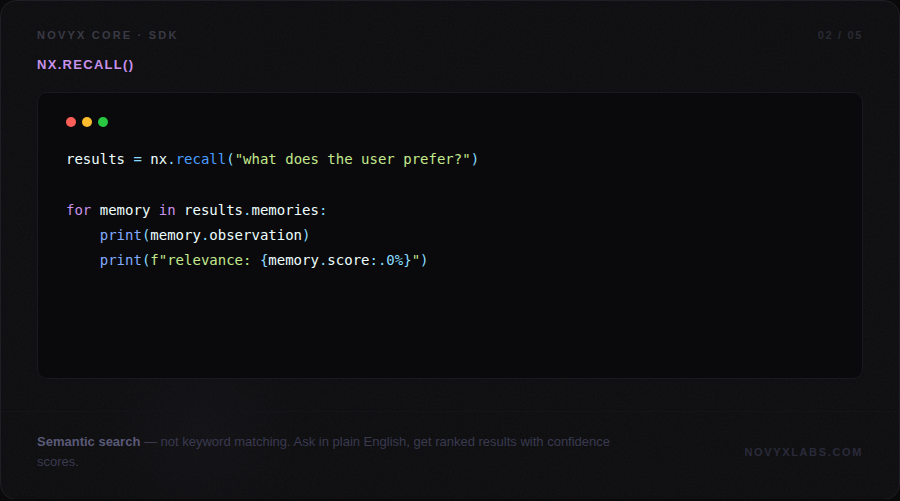Select the 02 / 05 slide counter
900x501 pixels.
click(x=839, y=35)
